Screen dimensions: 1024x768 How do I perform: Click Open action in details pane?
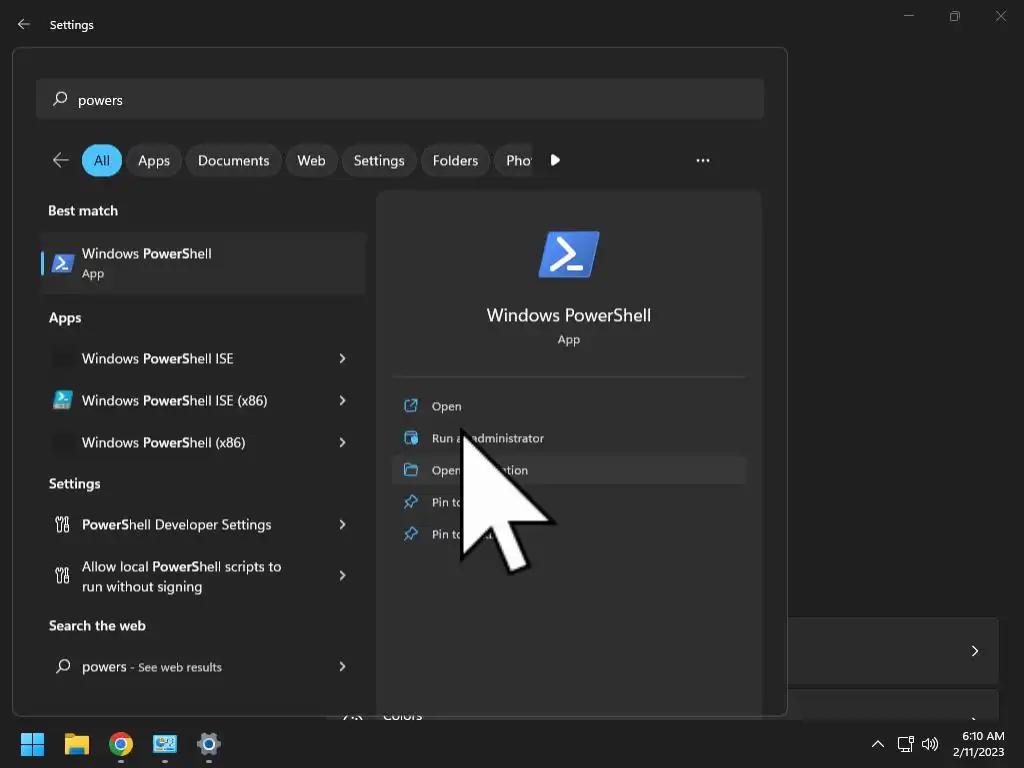point(569,406)
